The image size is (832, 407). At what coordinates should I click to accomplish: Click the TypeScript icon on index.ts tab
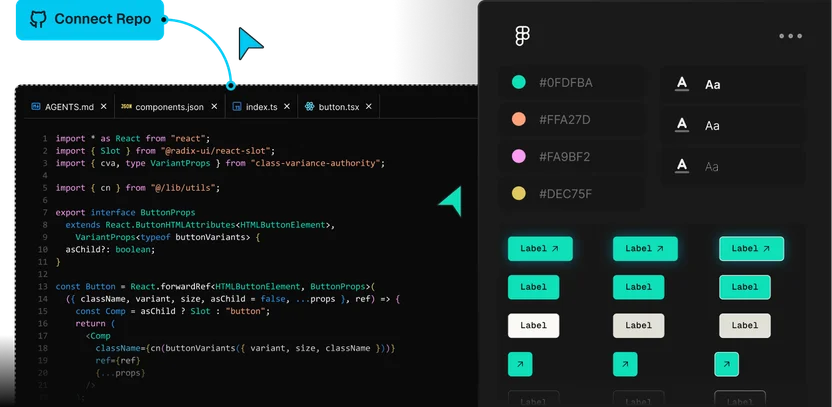pyautogui.click(x=237, y=107)
